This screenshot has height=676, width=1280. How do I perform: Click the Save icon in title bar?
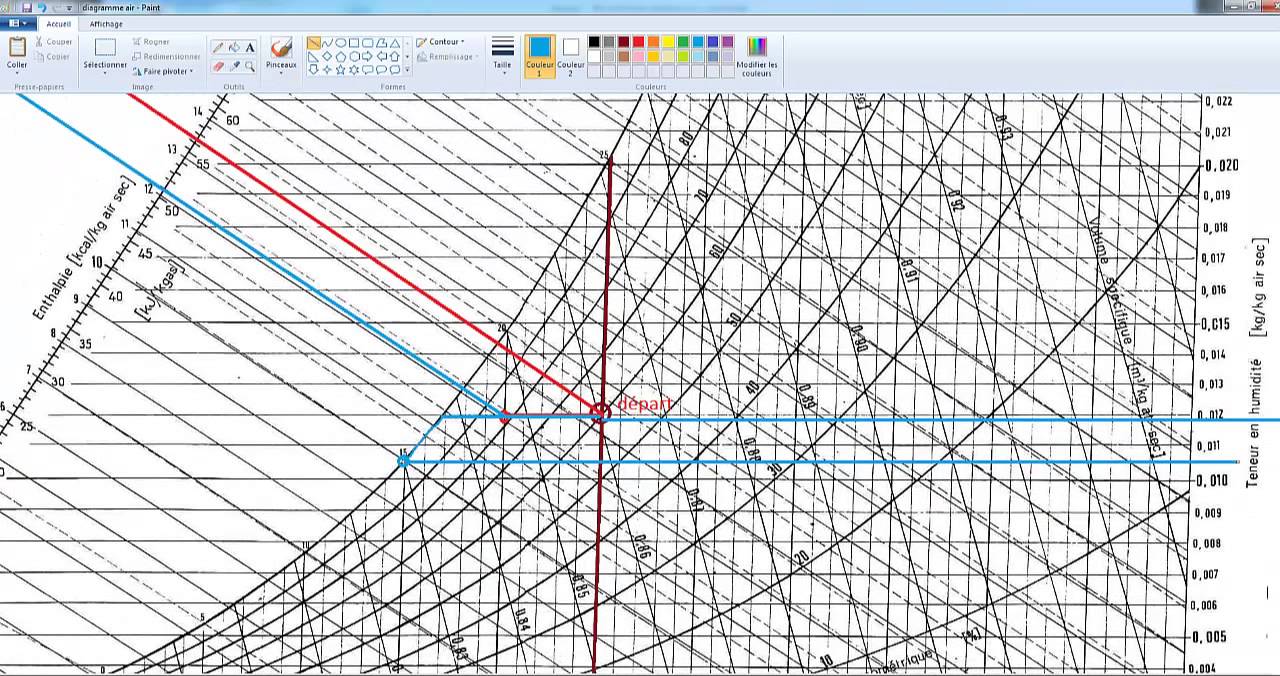[27, 7]
